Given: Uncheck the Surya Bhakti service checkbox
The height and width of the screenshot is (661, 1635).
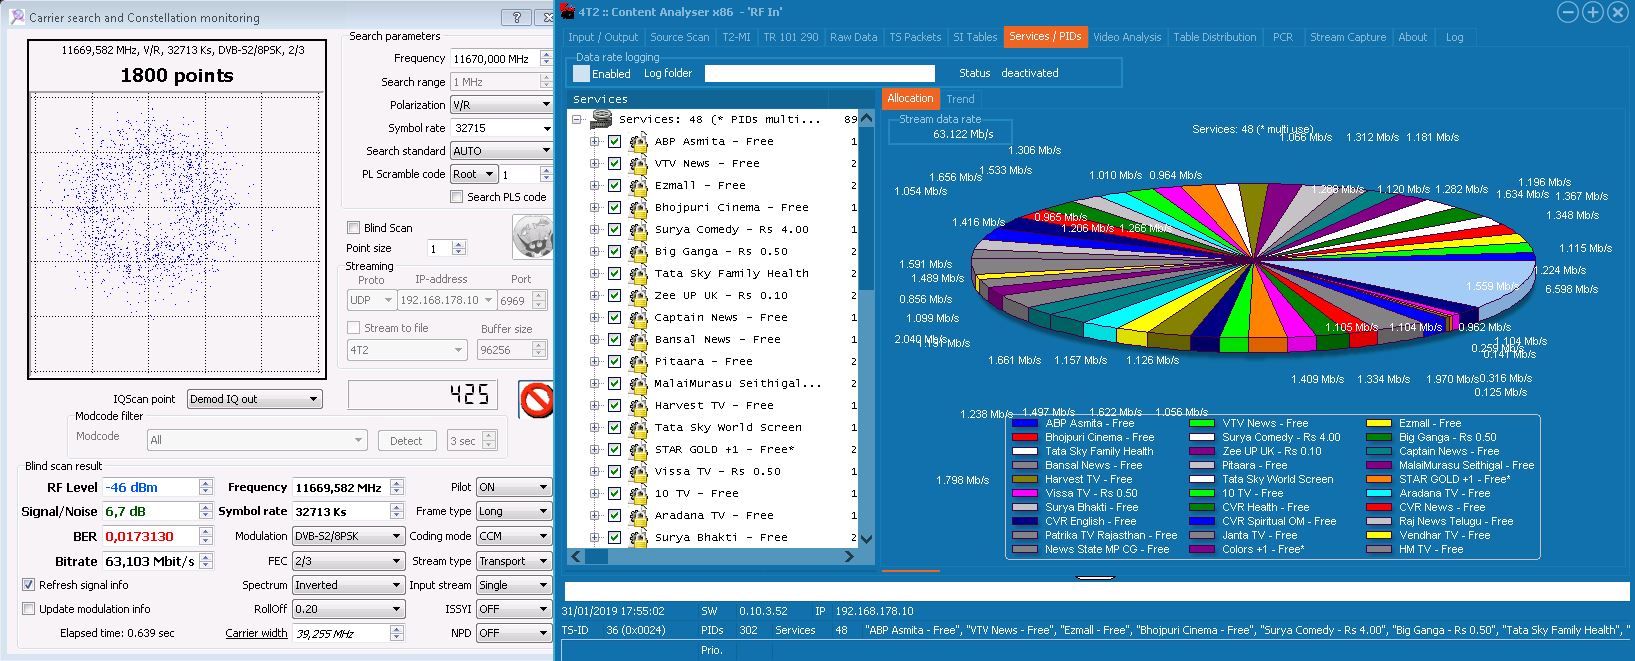Looking at the screenshot, I should click(x=614, y=538).
